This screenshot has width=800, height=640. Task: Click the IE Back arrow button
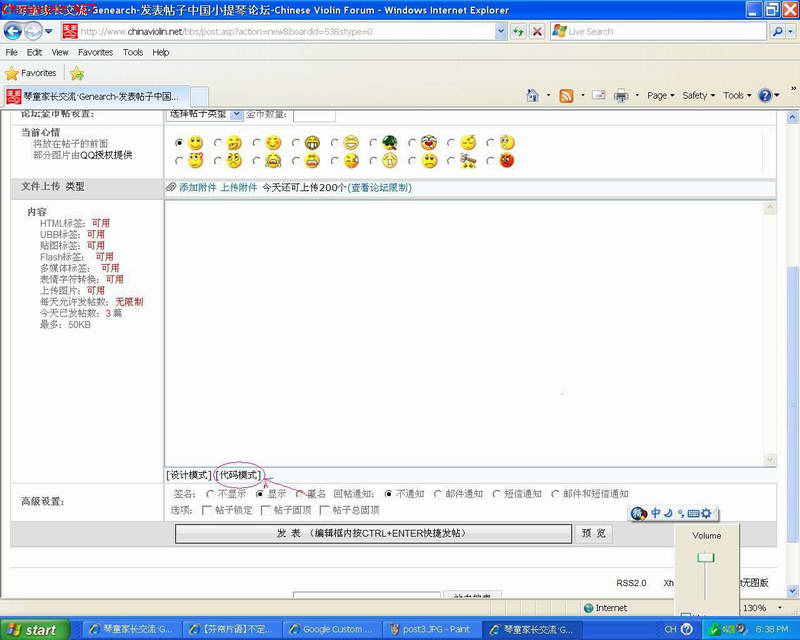point(13,32)
